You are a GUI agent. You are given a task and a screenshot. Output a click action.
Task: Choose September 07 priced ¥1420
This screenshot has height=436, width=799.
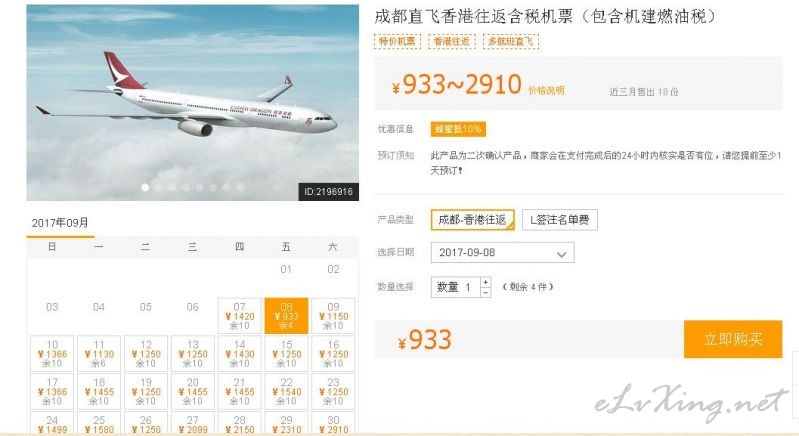pos(239,316)
